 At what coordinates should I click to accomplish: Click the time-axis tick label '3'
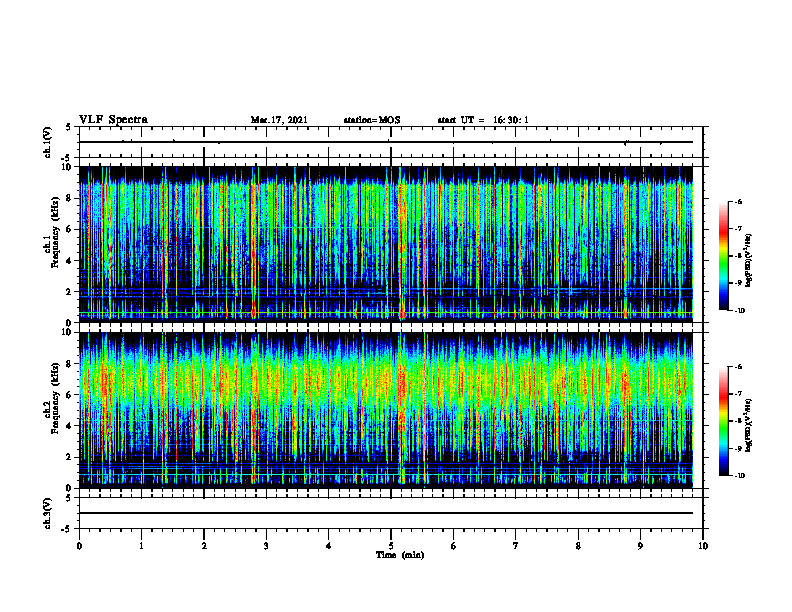(x=266, y=546)
